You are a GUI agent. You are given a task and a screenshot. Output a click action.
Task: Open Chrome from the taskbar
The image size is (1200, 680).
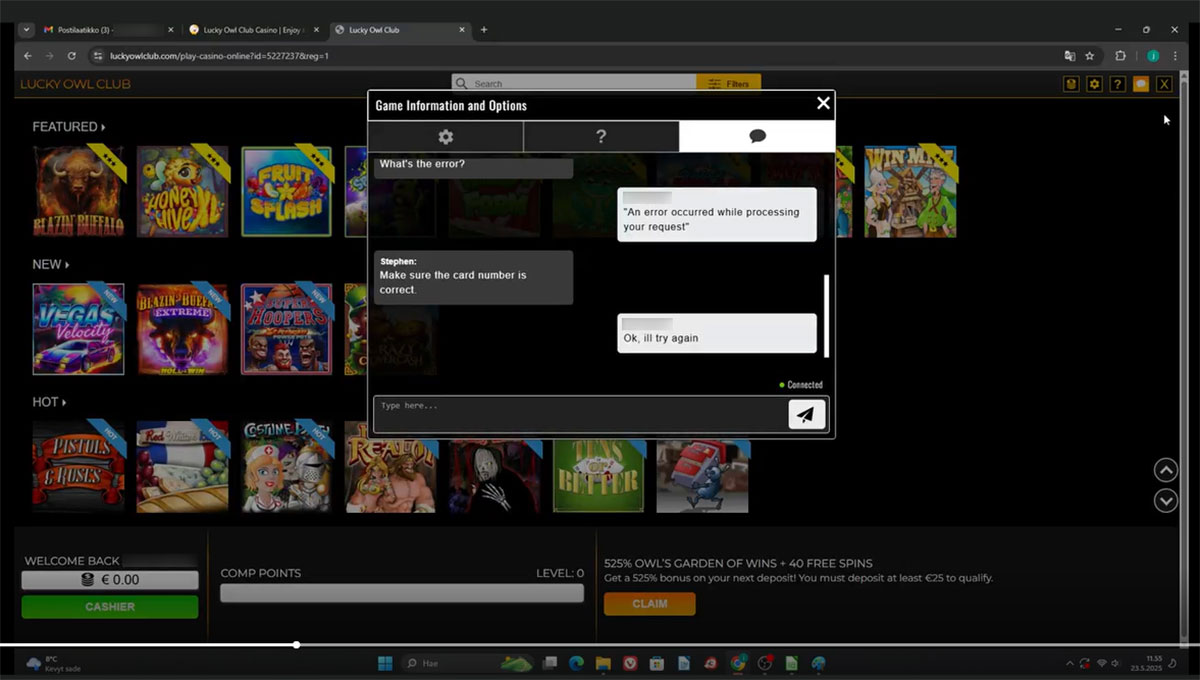(x=738, y=663)
